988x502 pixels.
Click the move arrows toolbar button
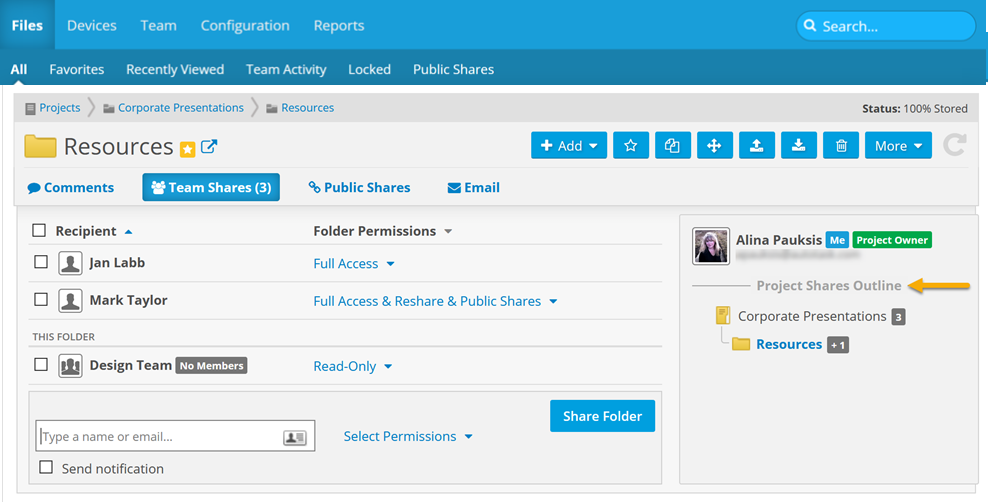714,146
